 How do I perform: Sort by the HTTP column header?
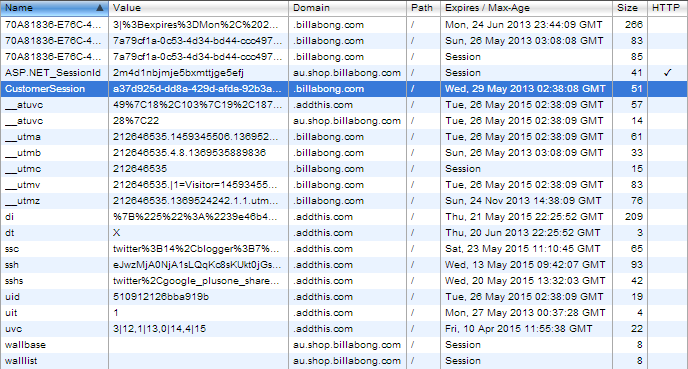(667, 8)
